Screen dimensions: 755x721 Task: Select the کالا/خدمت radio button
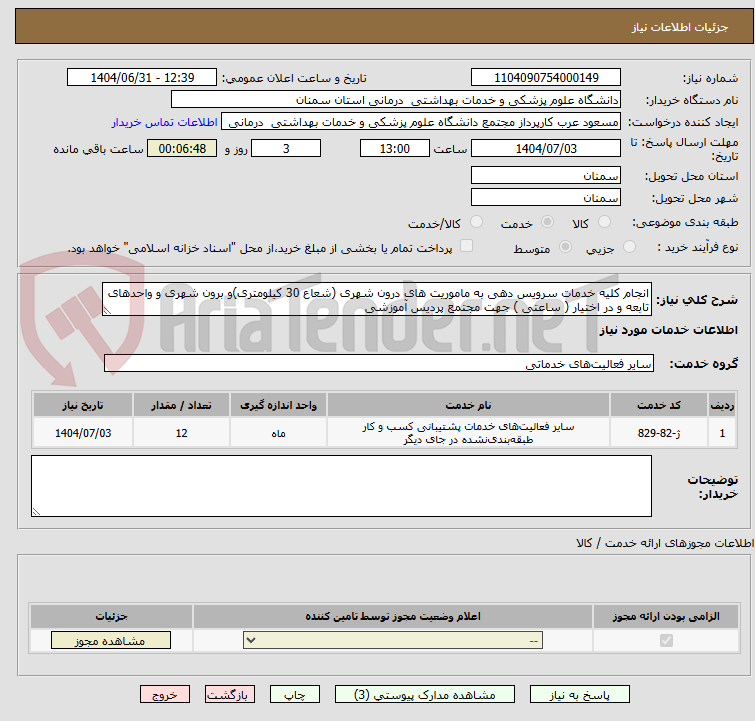coord(476,222)
